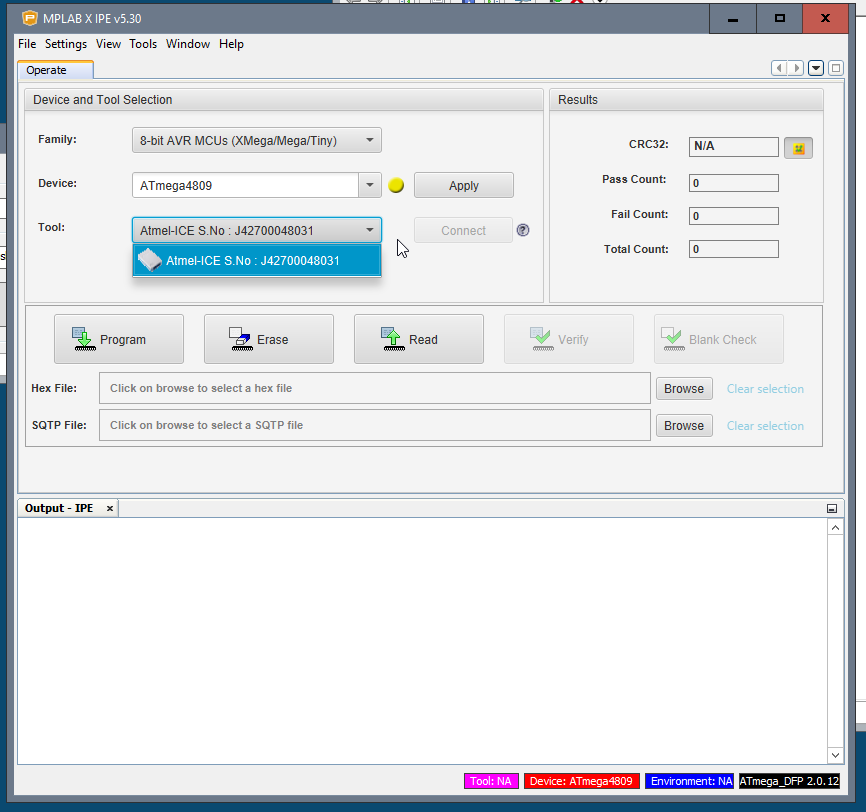Screen dimensions: 866x812
Task: Click the Device and Tool Selection header
Action: (x=284, y=99)
